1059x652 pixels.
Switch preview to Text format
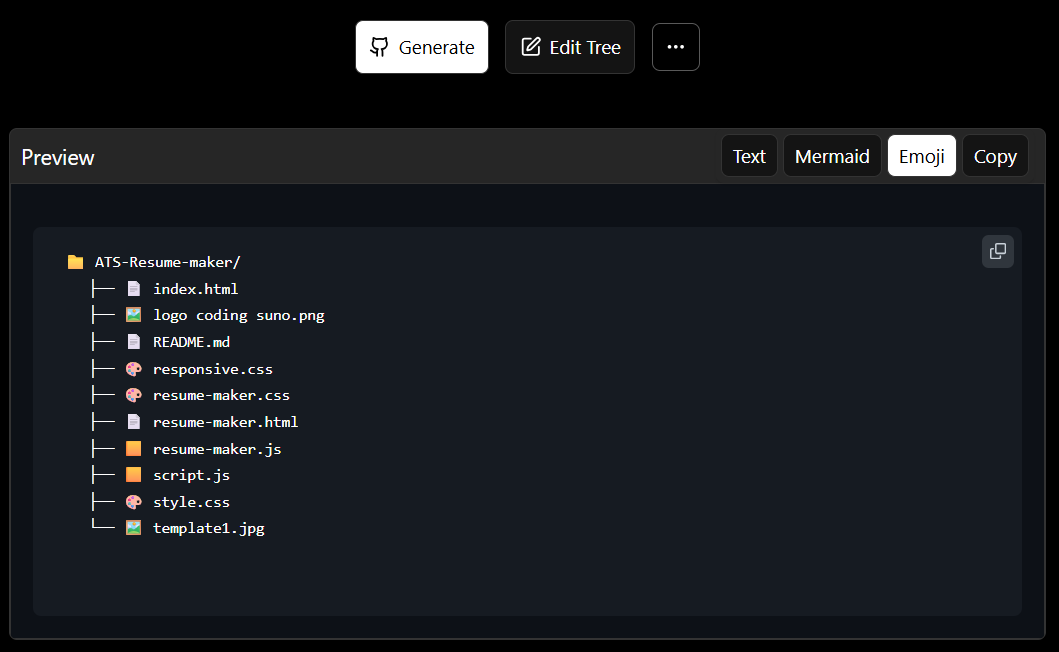point(749,156)
